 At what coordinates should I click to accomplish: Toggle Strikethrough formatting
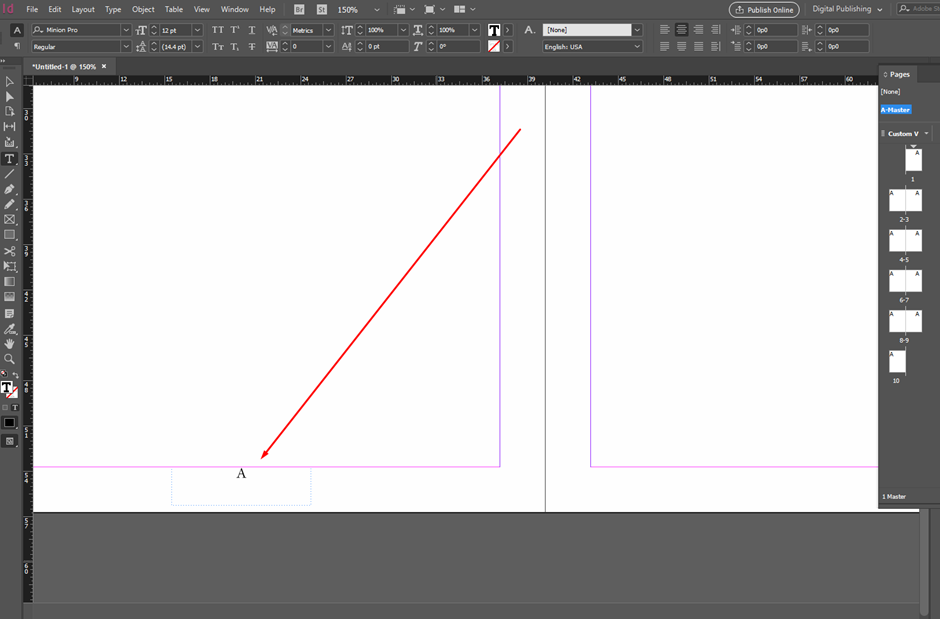(252, 46)
